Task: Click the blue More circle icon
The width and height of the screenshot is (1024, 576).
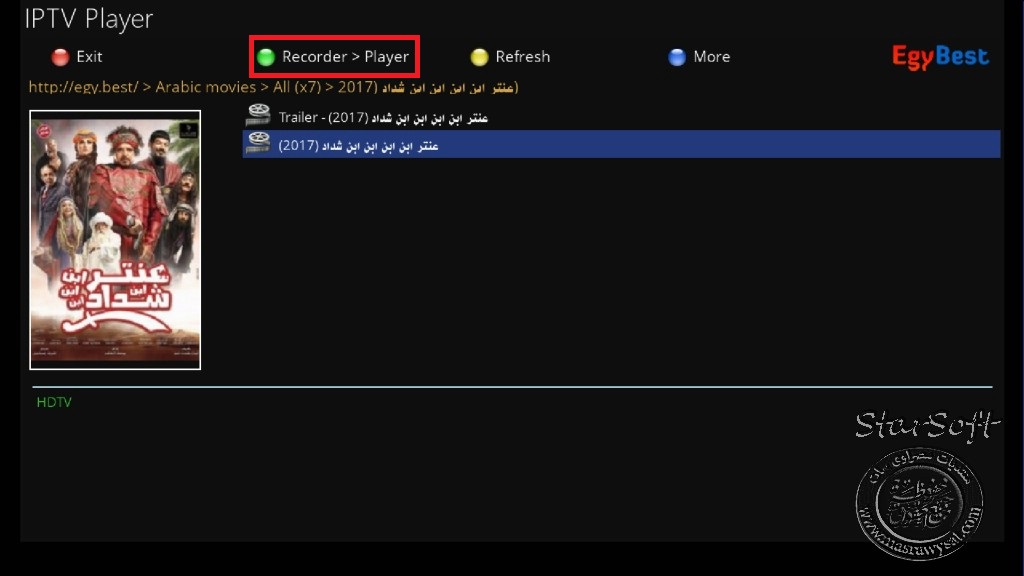Action: tap(677, 57)
